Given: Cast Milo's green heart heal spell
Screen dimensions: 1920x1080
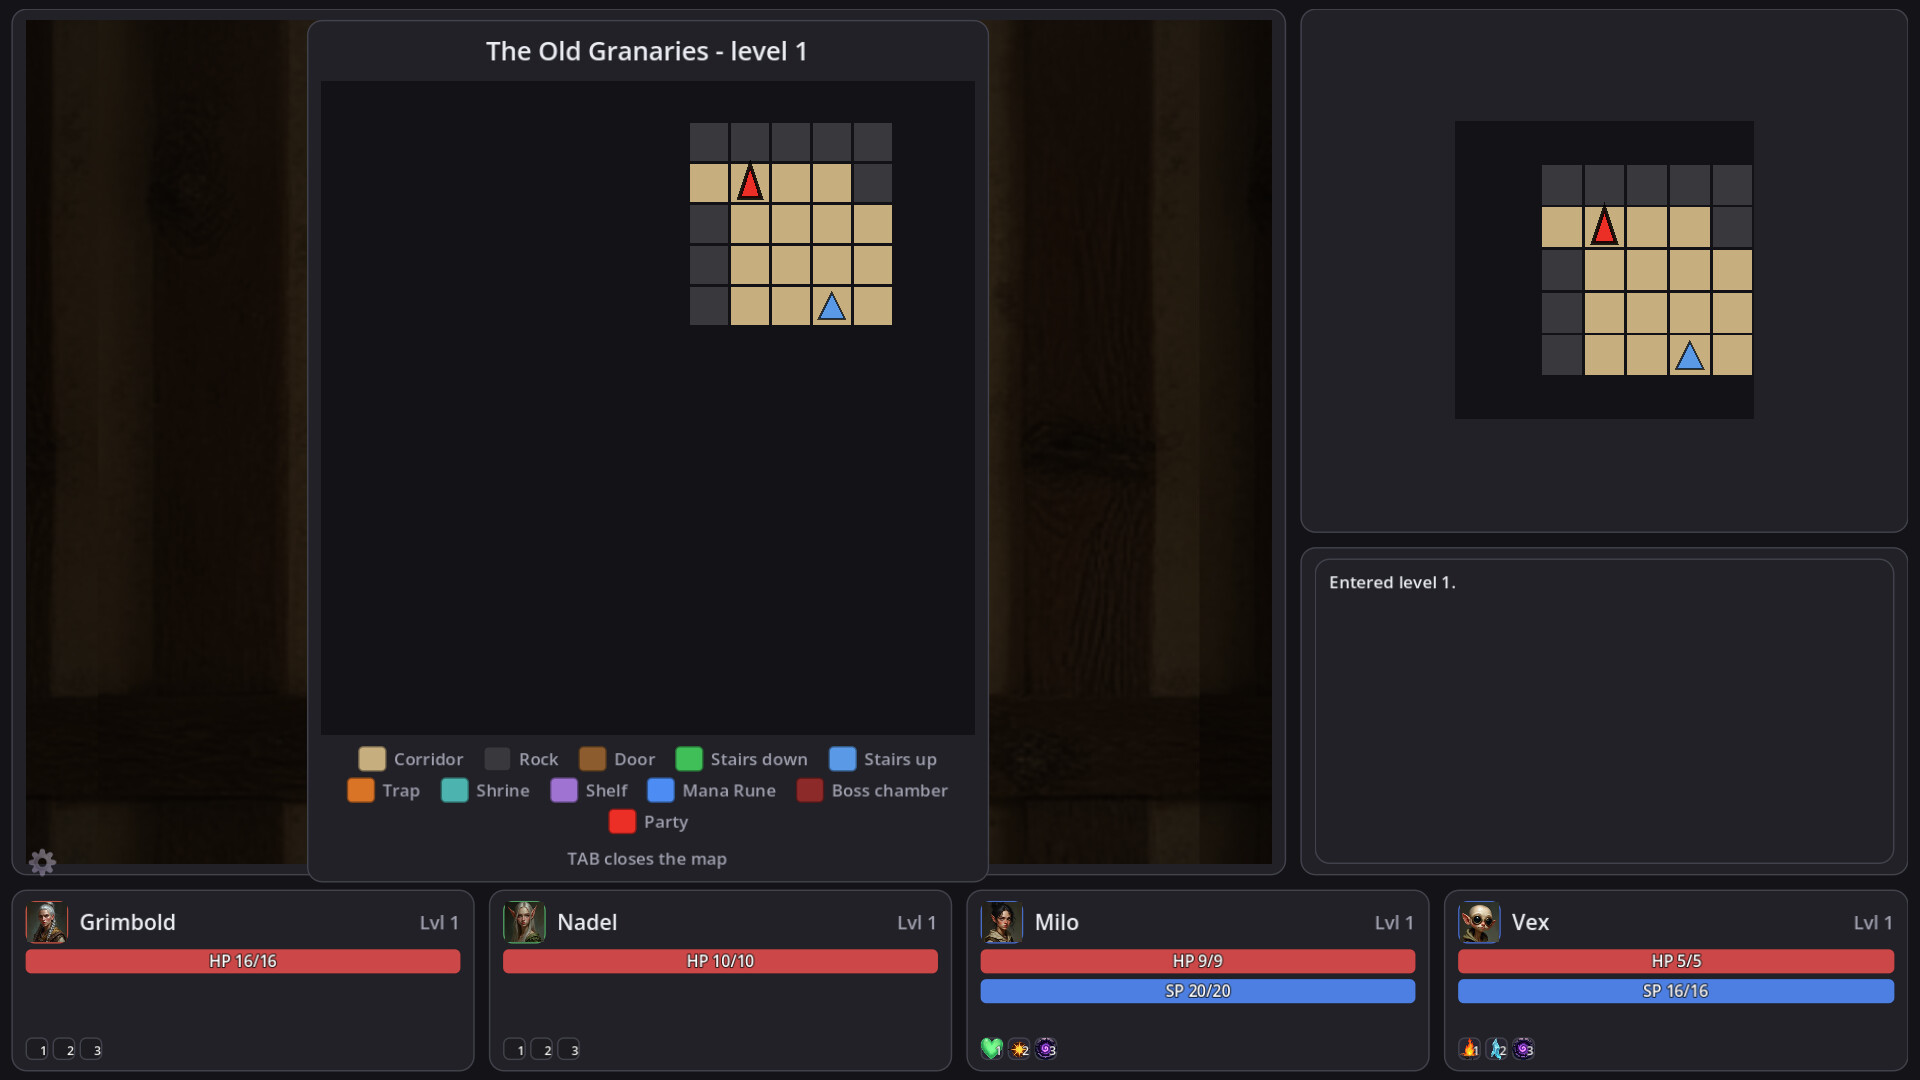Looking at the screenshot, I should pyautogui.click(x=992, y=1048).
